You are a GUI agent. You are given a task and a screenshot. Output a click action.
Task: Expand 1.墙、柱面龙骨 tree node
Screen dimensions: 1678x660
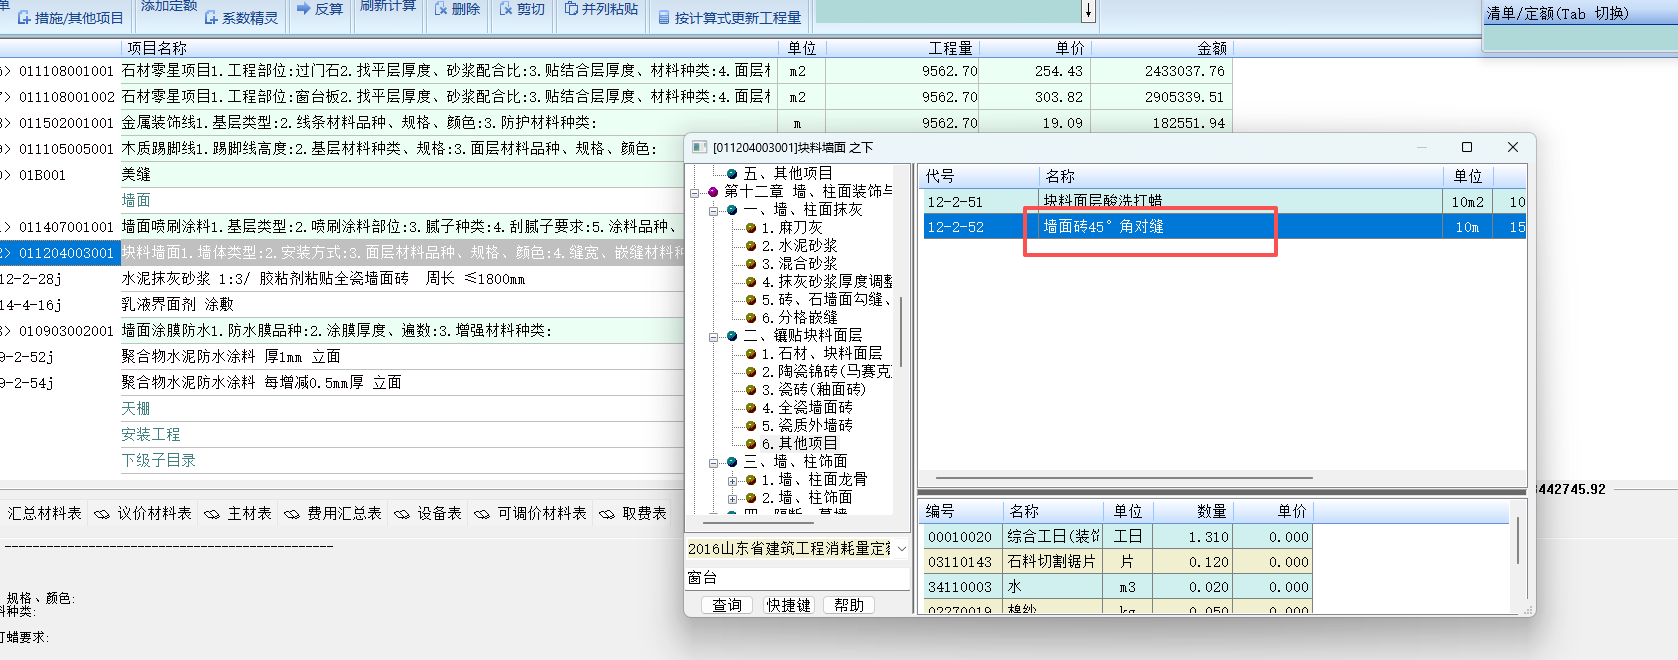click(x=733, y=480)
